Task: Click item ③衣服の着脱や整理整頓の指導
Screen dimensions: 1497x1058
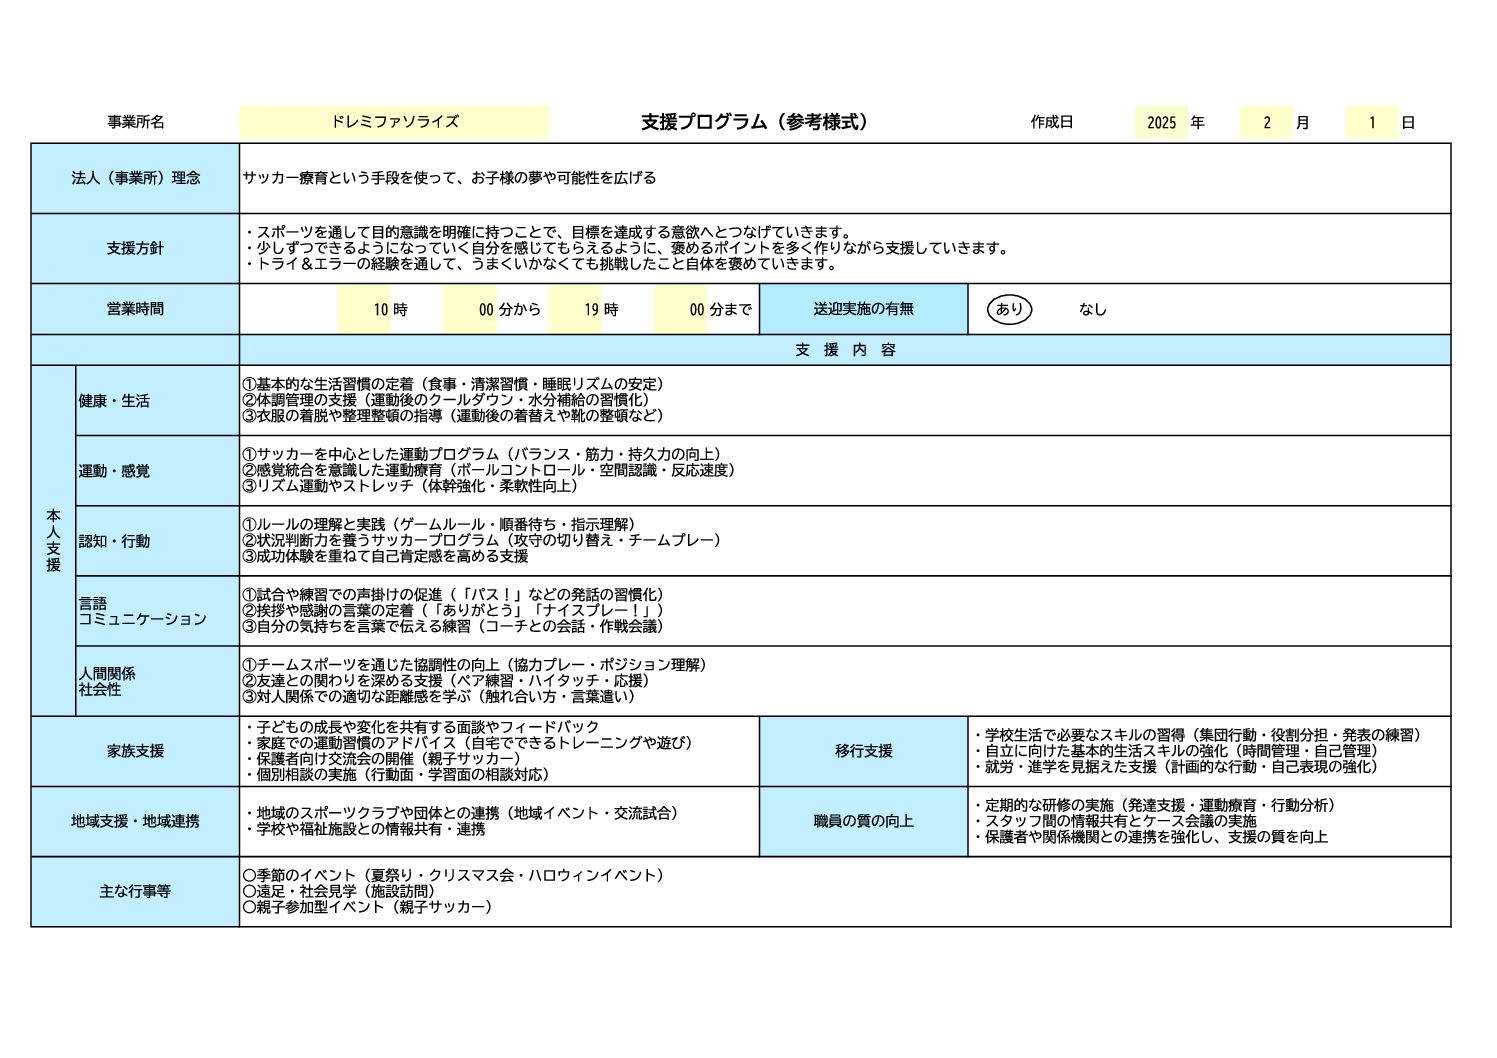Action: [453, 416]
